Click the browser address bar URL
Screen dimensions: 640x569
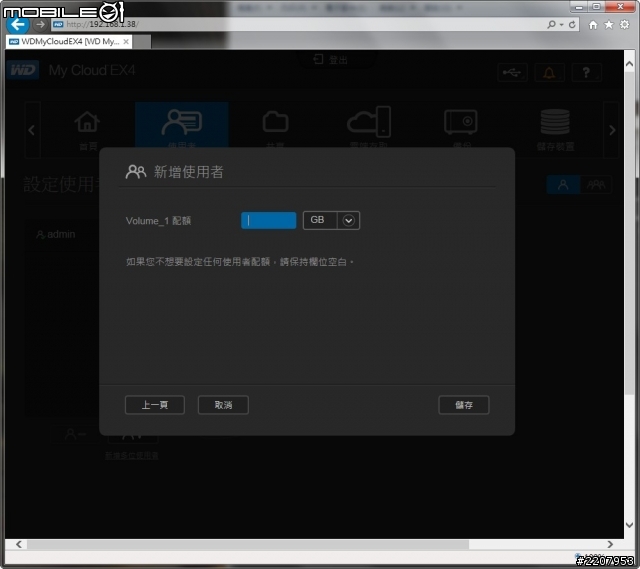point(102,24)
